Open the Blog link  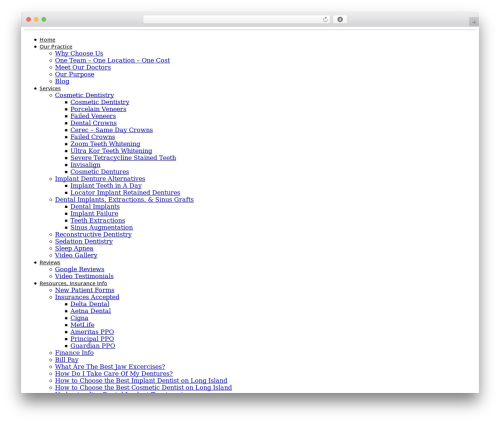click(62, 81)
